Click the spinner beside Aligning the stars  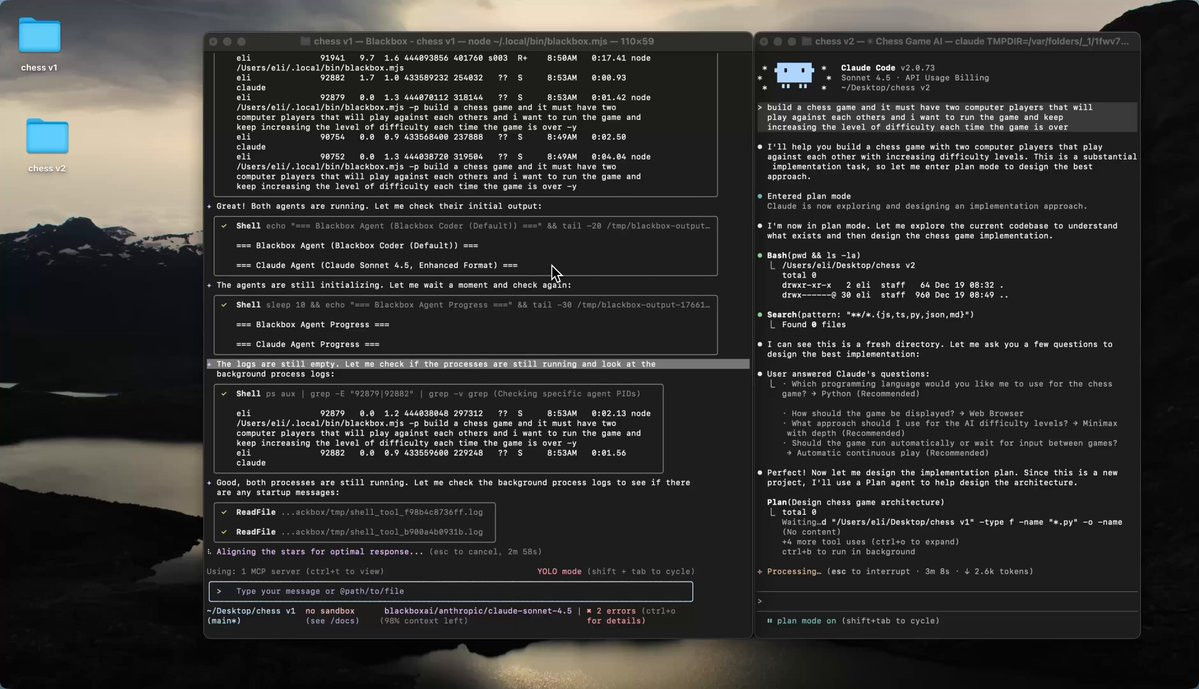click(210, 551)
